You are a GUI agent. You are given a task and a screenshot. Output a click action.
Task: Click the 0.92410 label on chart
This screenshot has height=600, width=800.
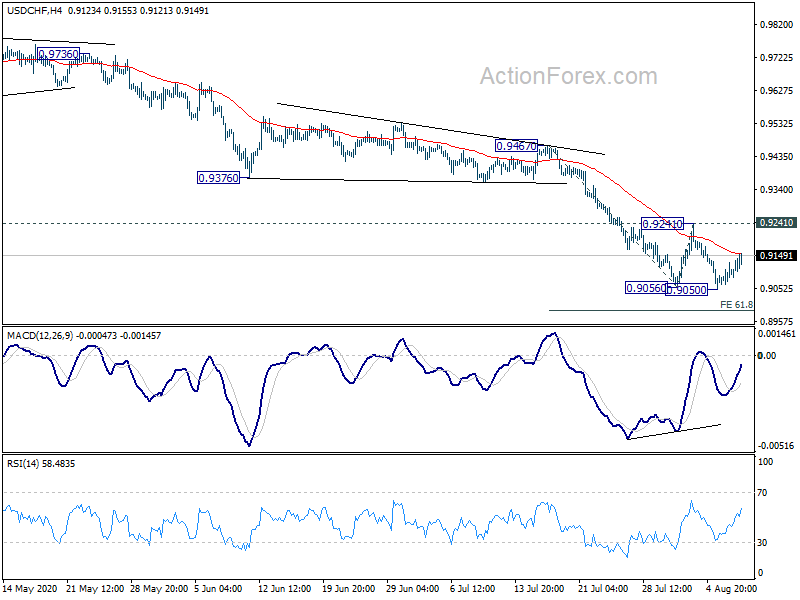pos(662,223)
